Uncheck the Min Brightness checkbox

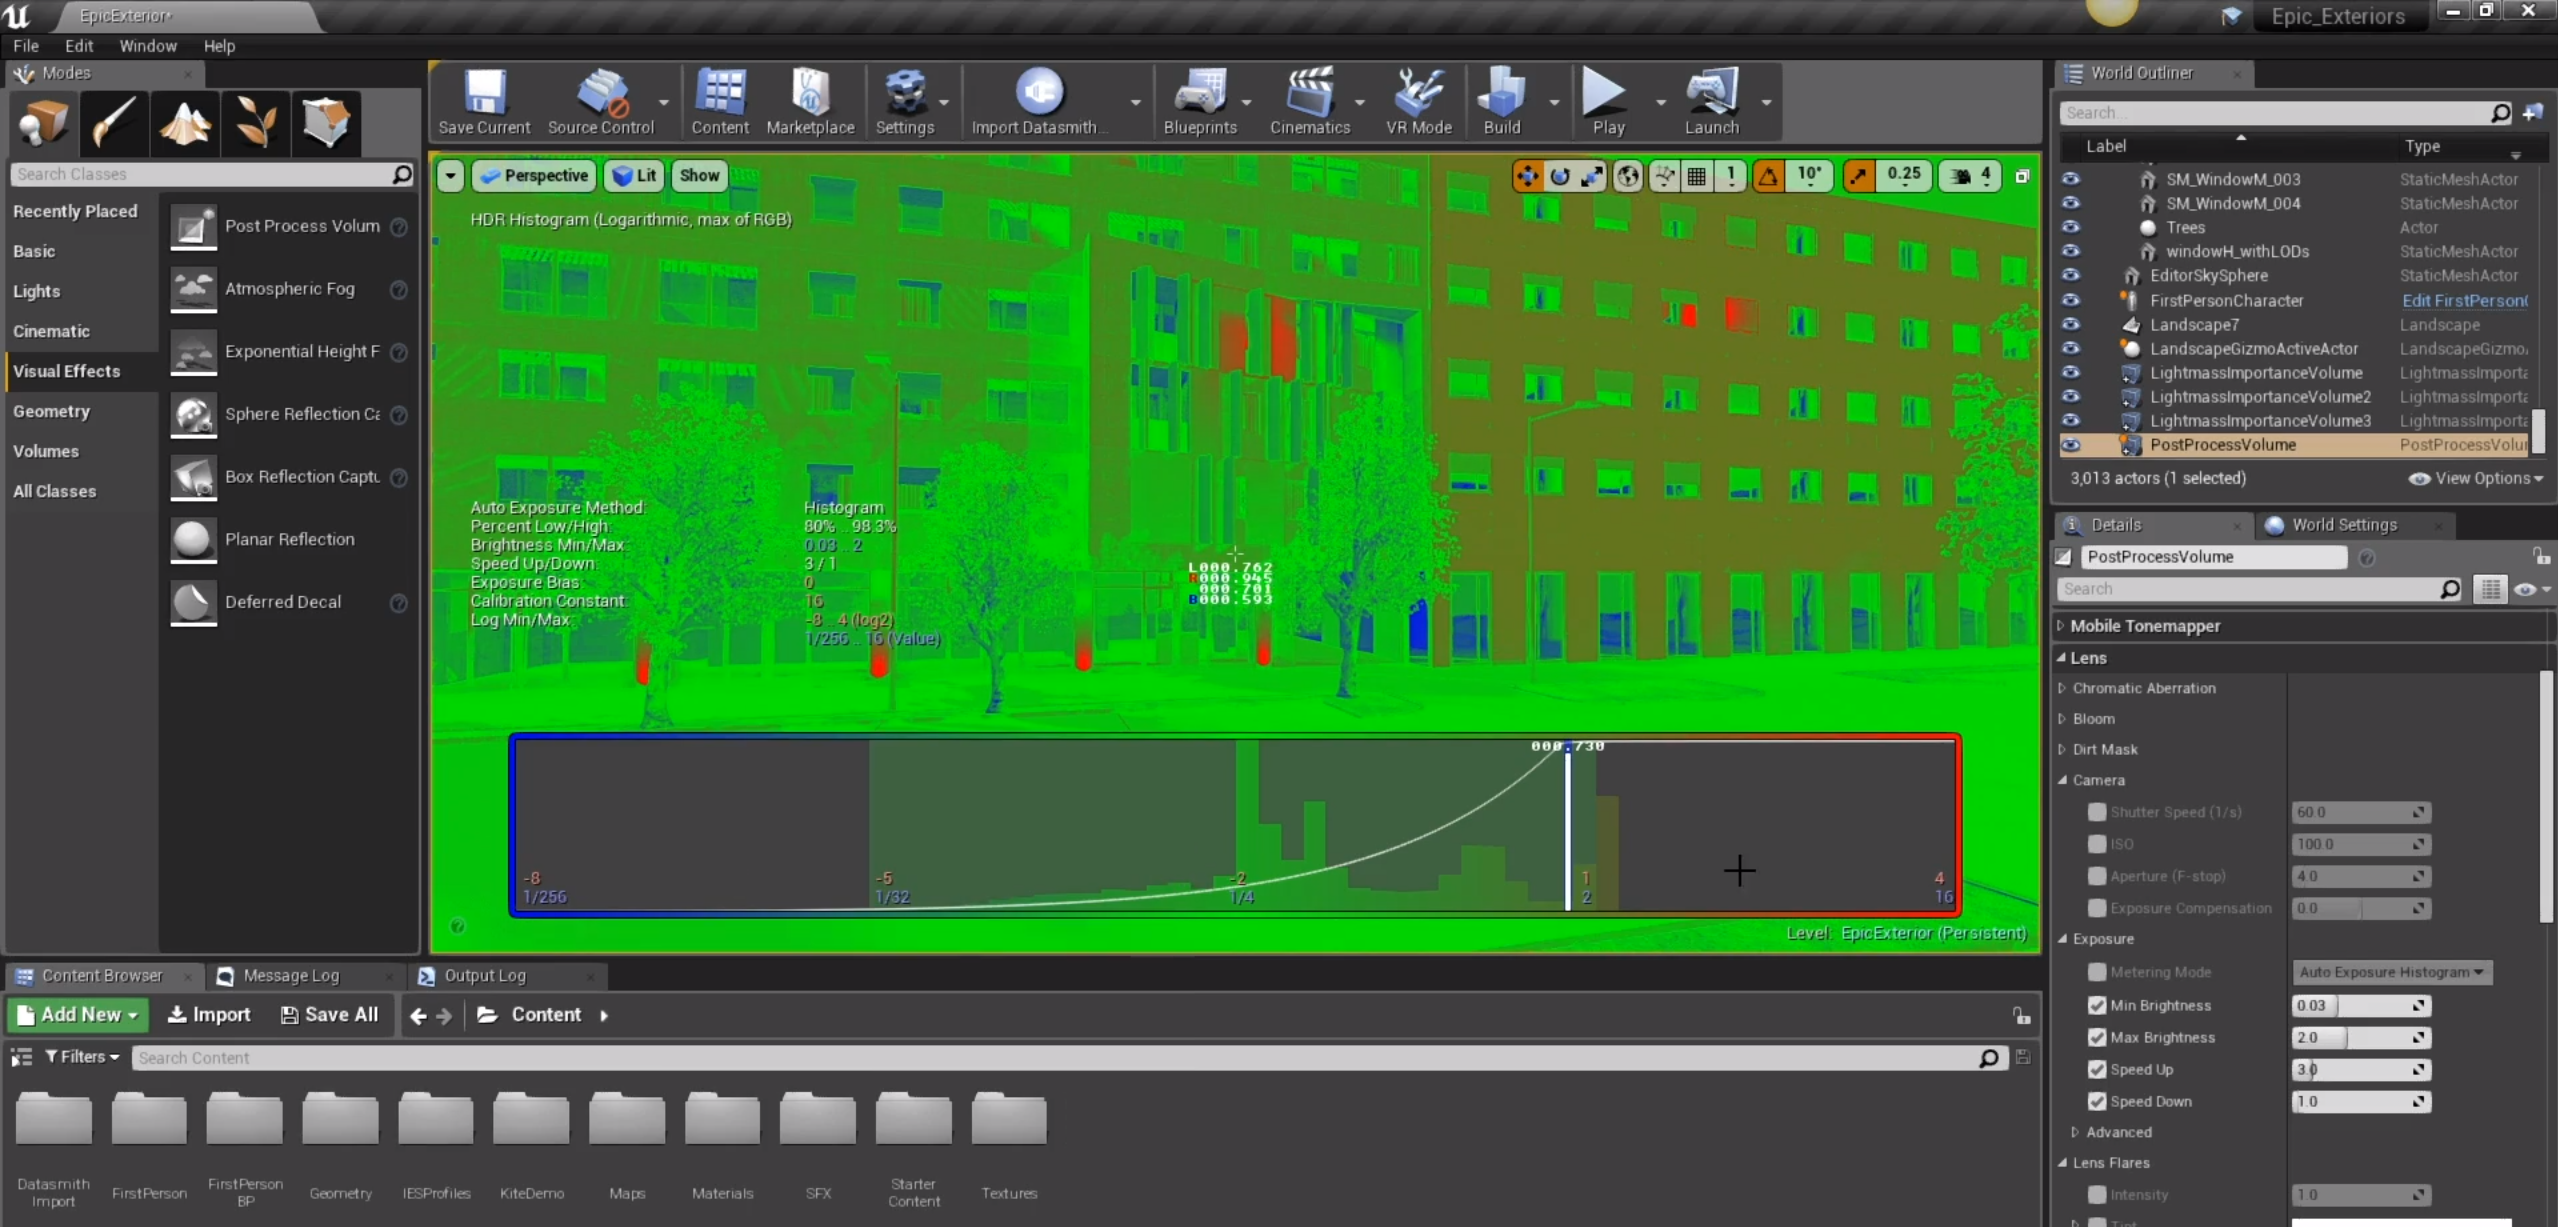(x=2097, y=1005)
